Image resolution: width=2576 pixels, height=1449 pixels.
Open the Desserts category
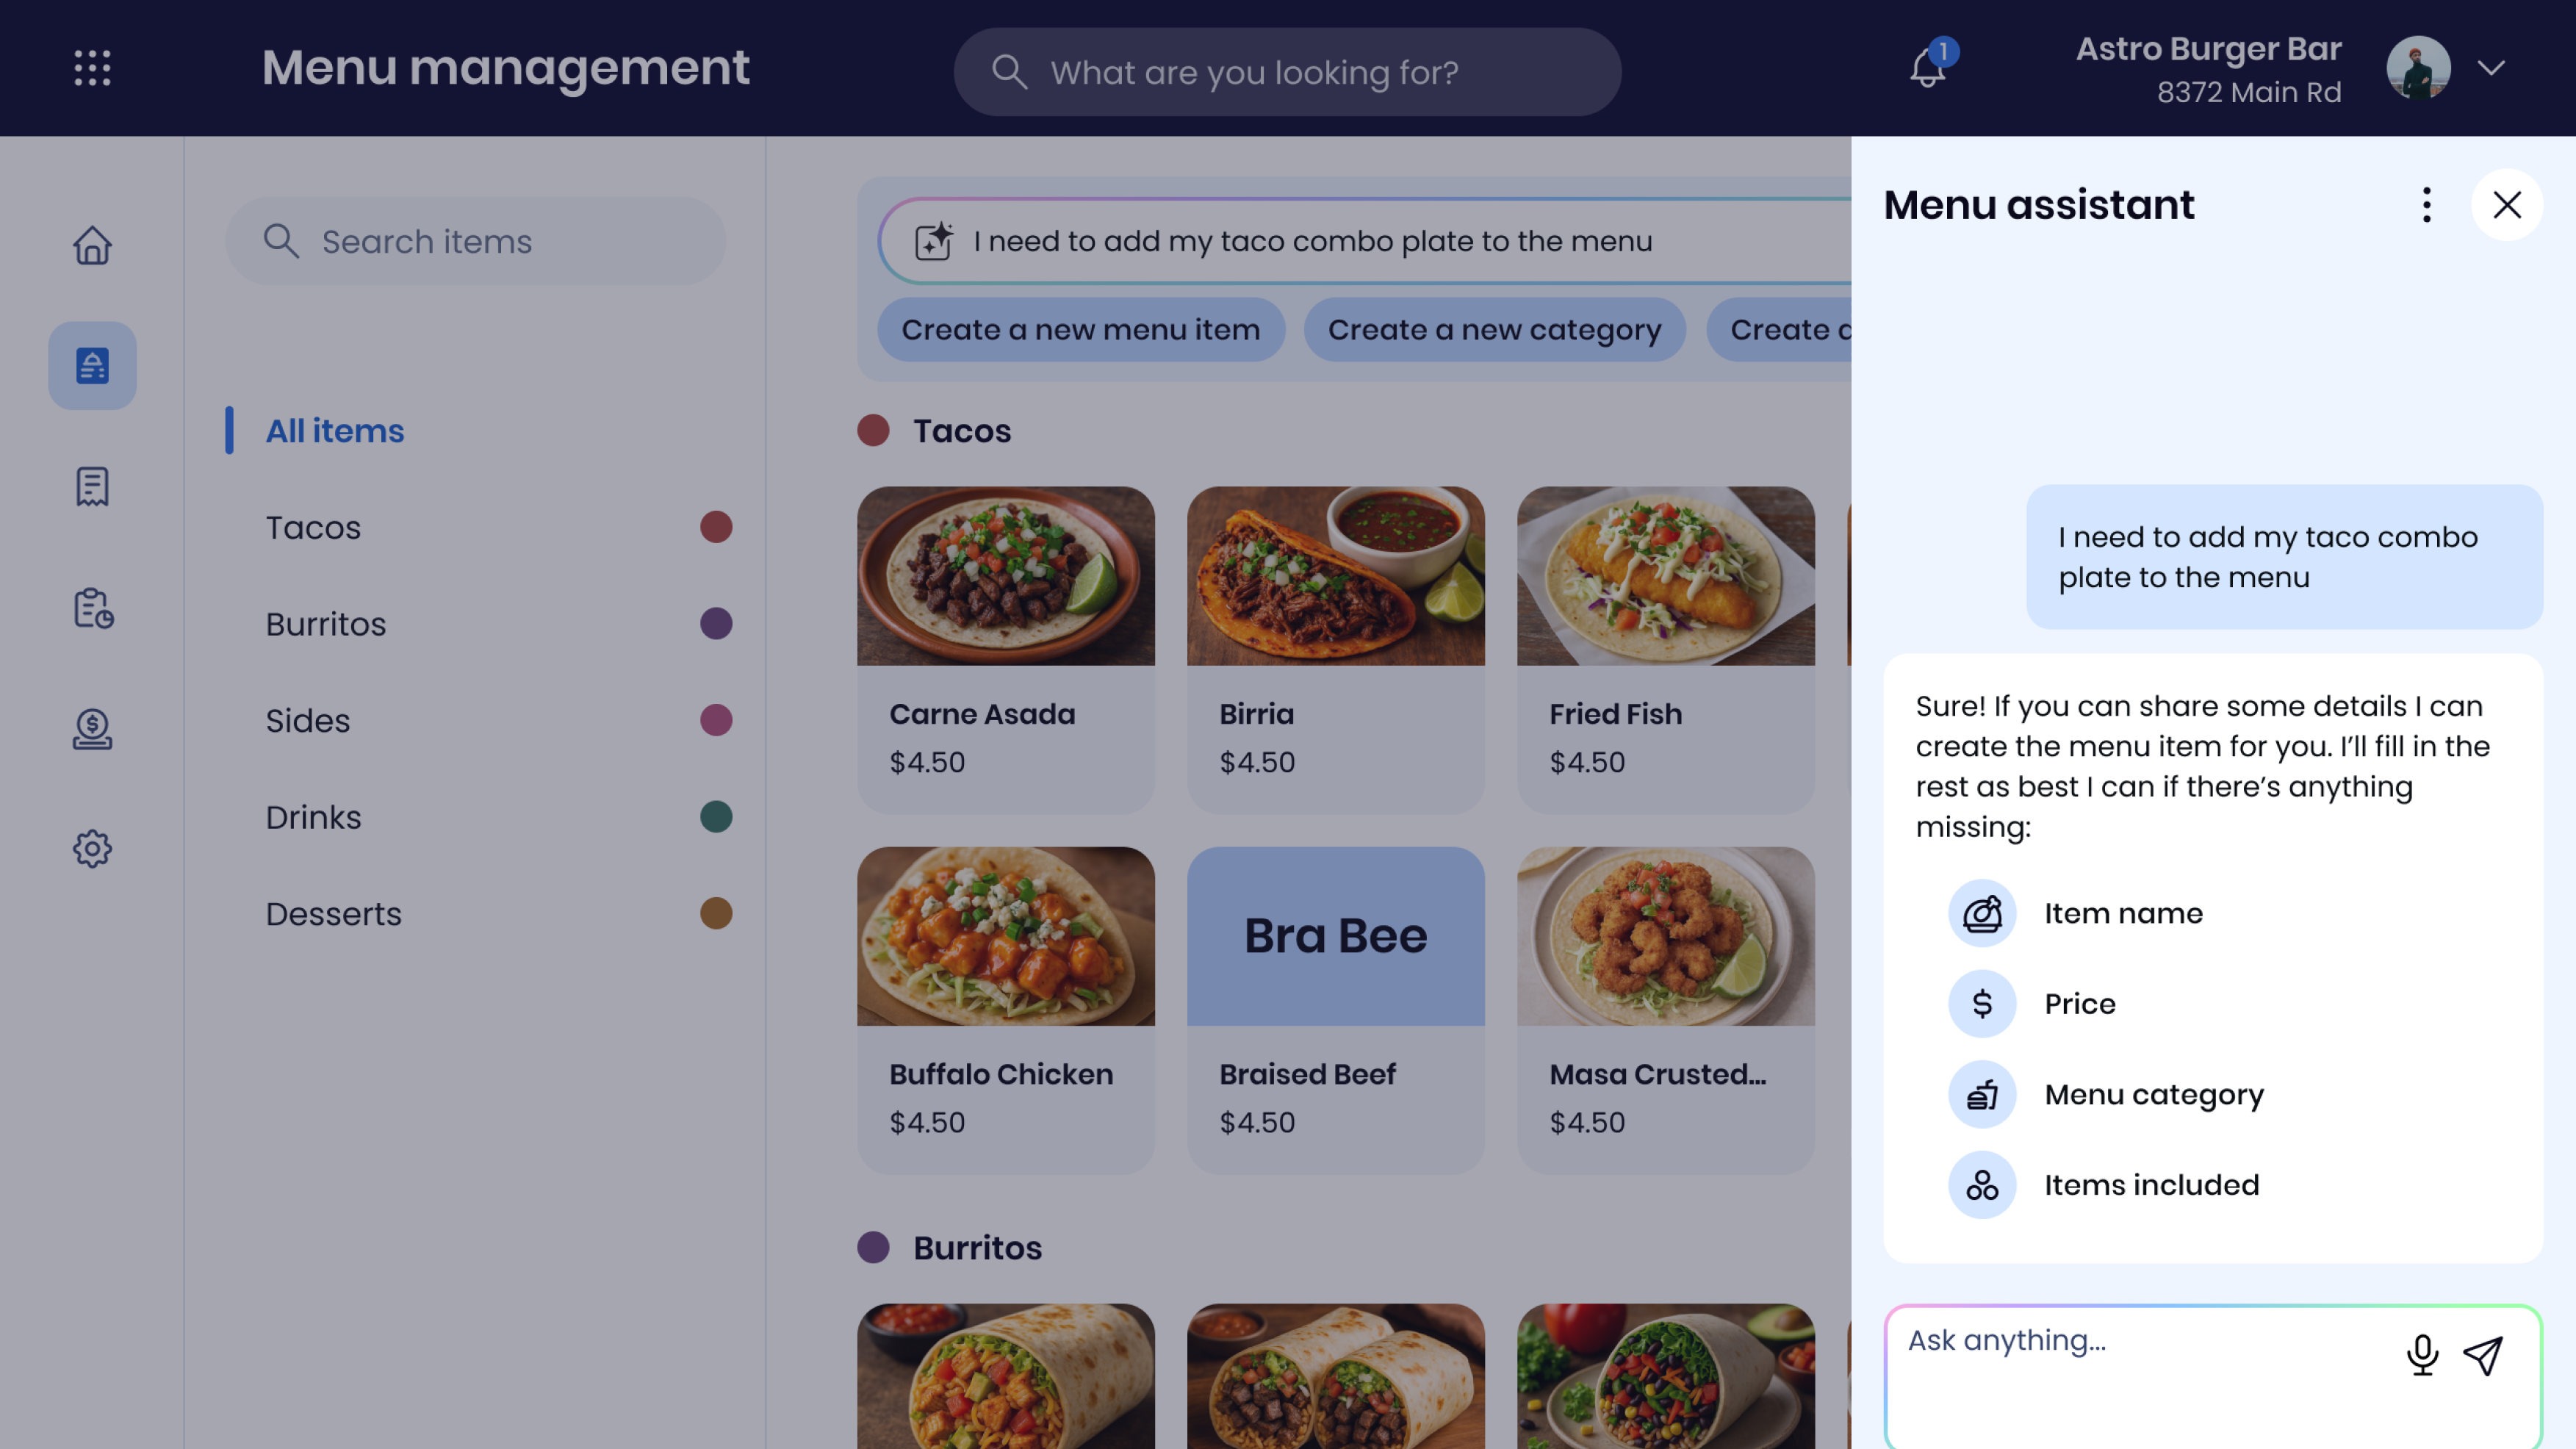pyautogui.click(x=333, y=914)
